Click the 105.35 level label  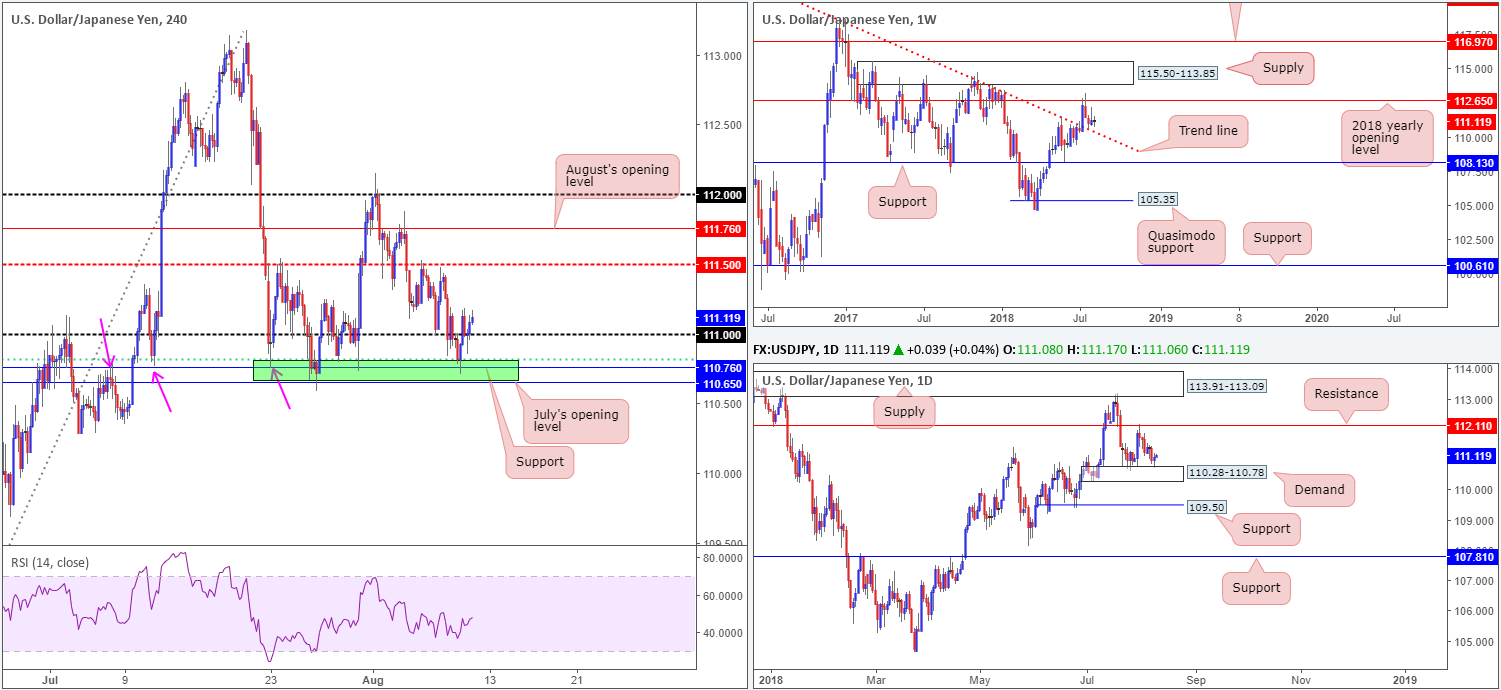[x=1158, y=199]
